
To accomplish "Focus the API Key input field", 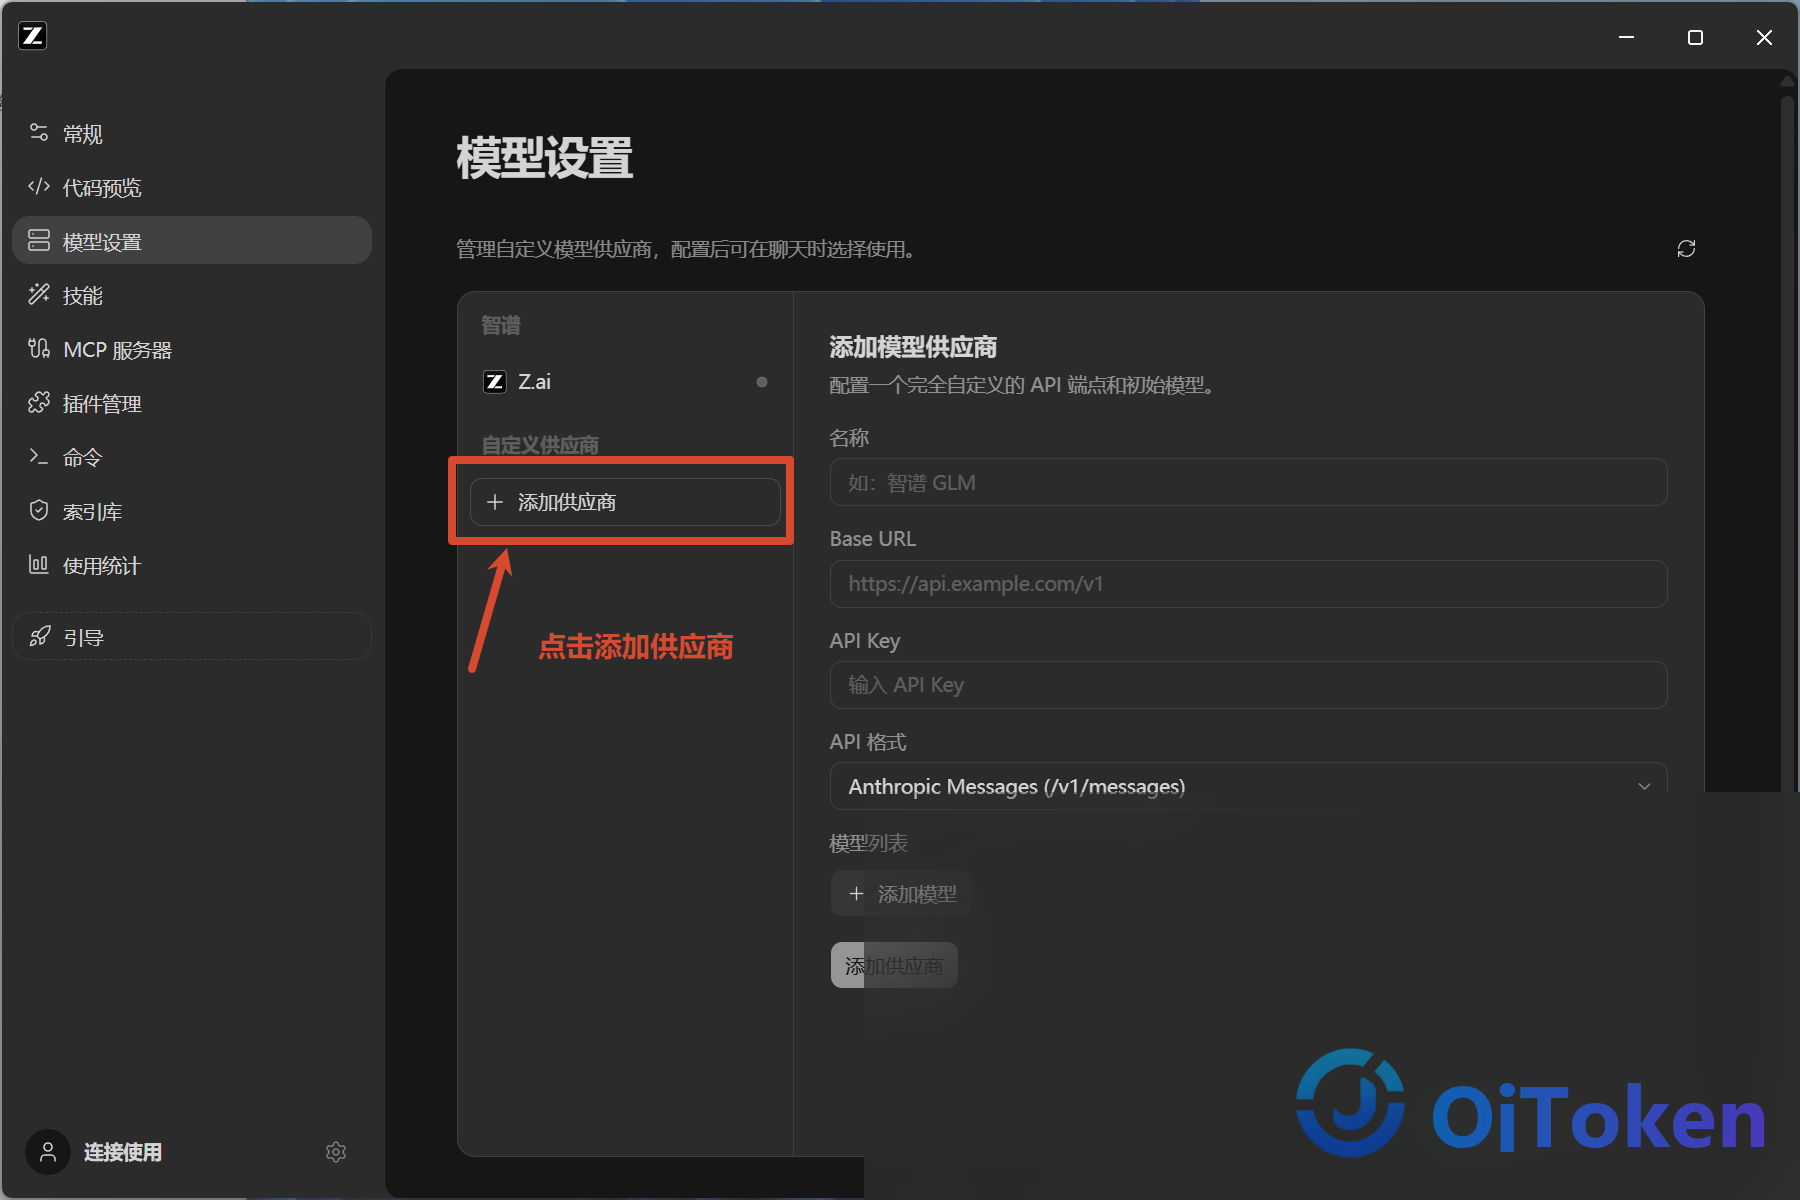I will pyautogui.click(x=1248, y=685).
